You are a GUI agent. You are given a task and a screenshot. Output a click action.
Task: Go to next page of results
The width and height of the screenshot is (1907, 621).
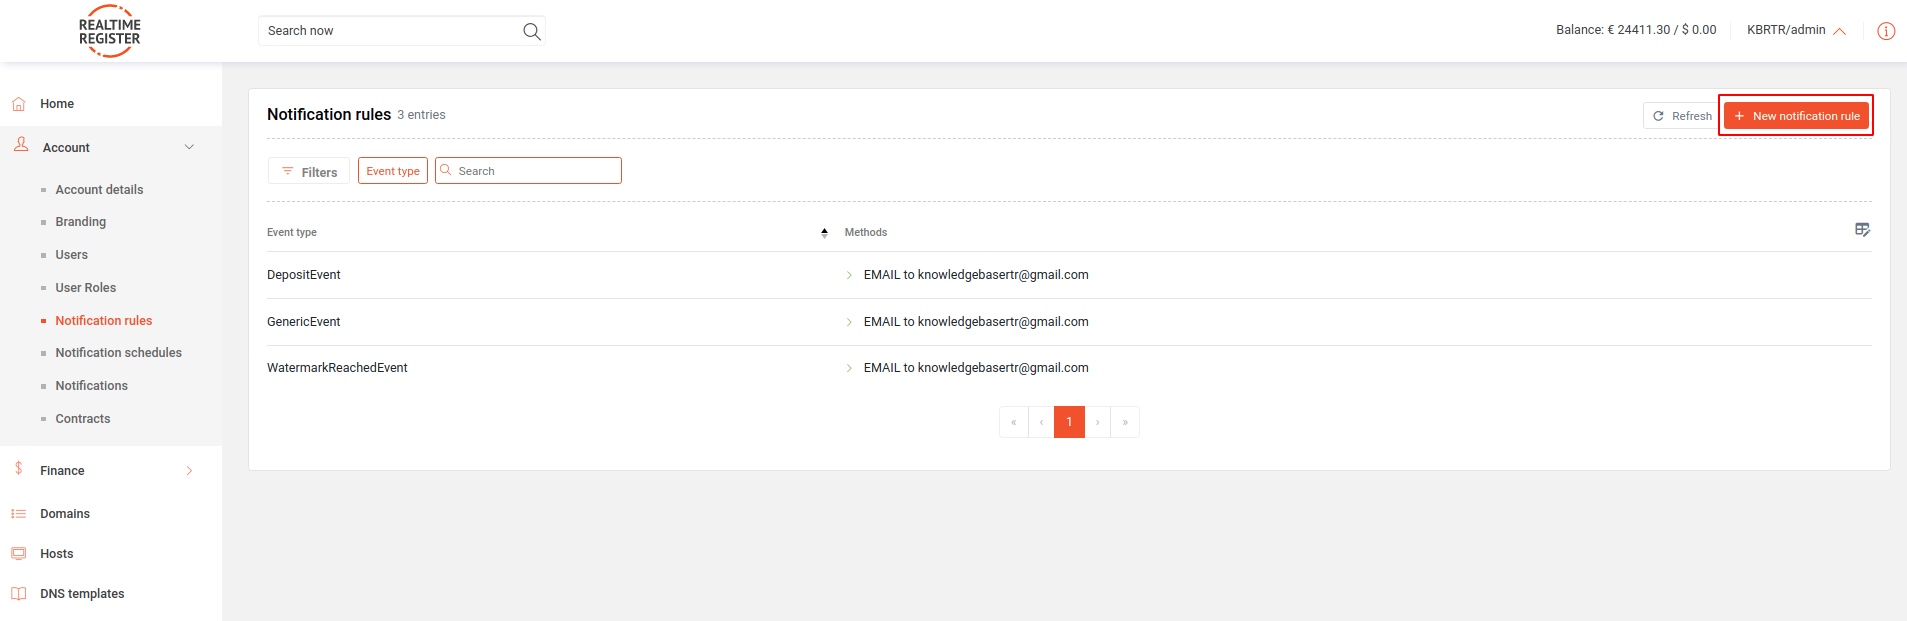tap(1097, 422)
